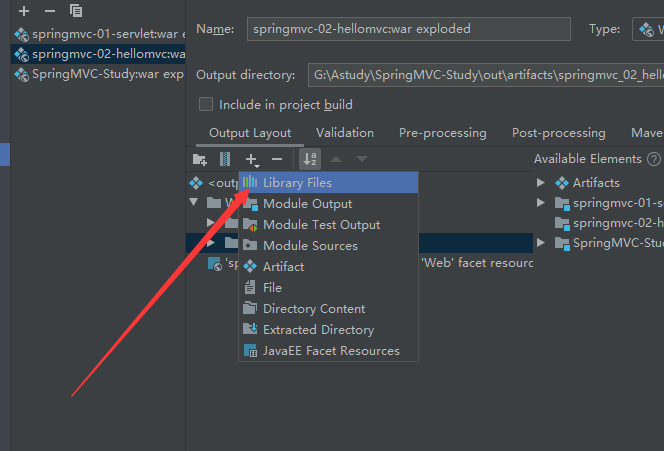Copy artifact configuration icon
Viewport: 664px width, 451px height.
pos(76,11)
